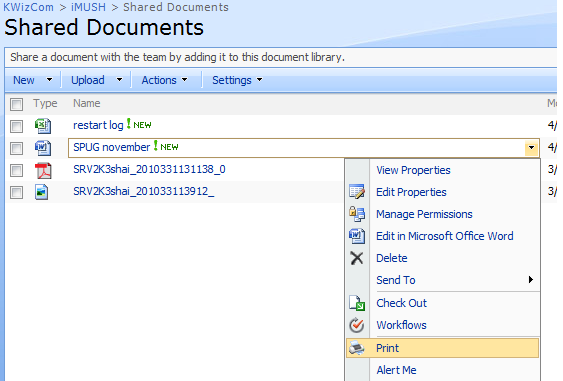
Task: Open the SPUG november document
Action: coord(111,147)
